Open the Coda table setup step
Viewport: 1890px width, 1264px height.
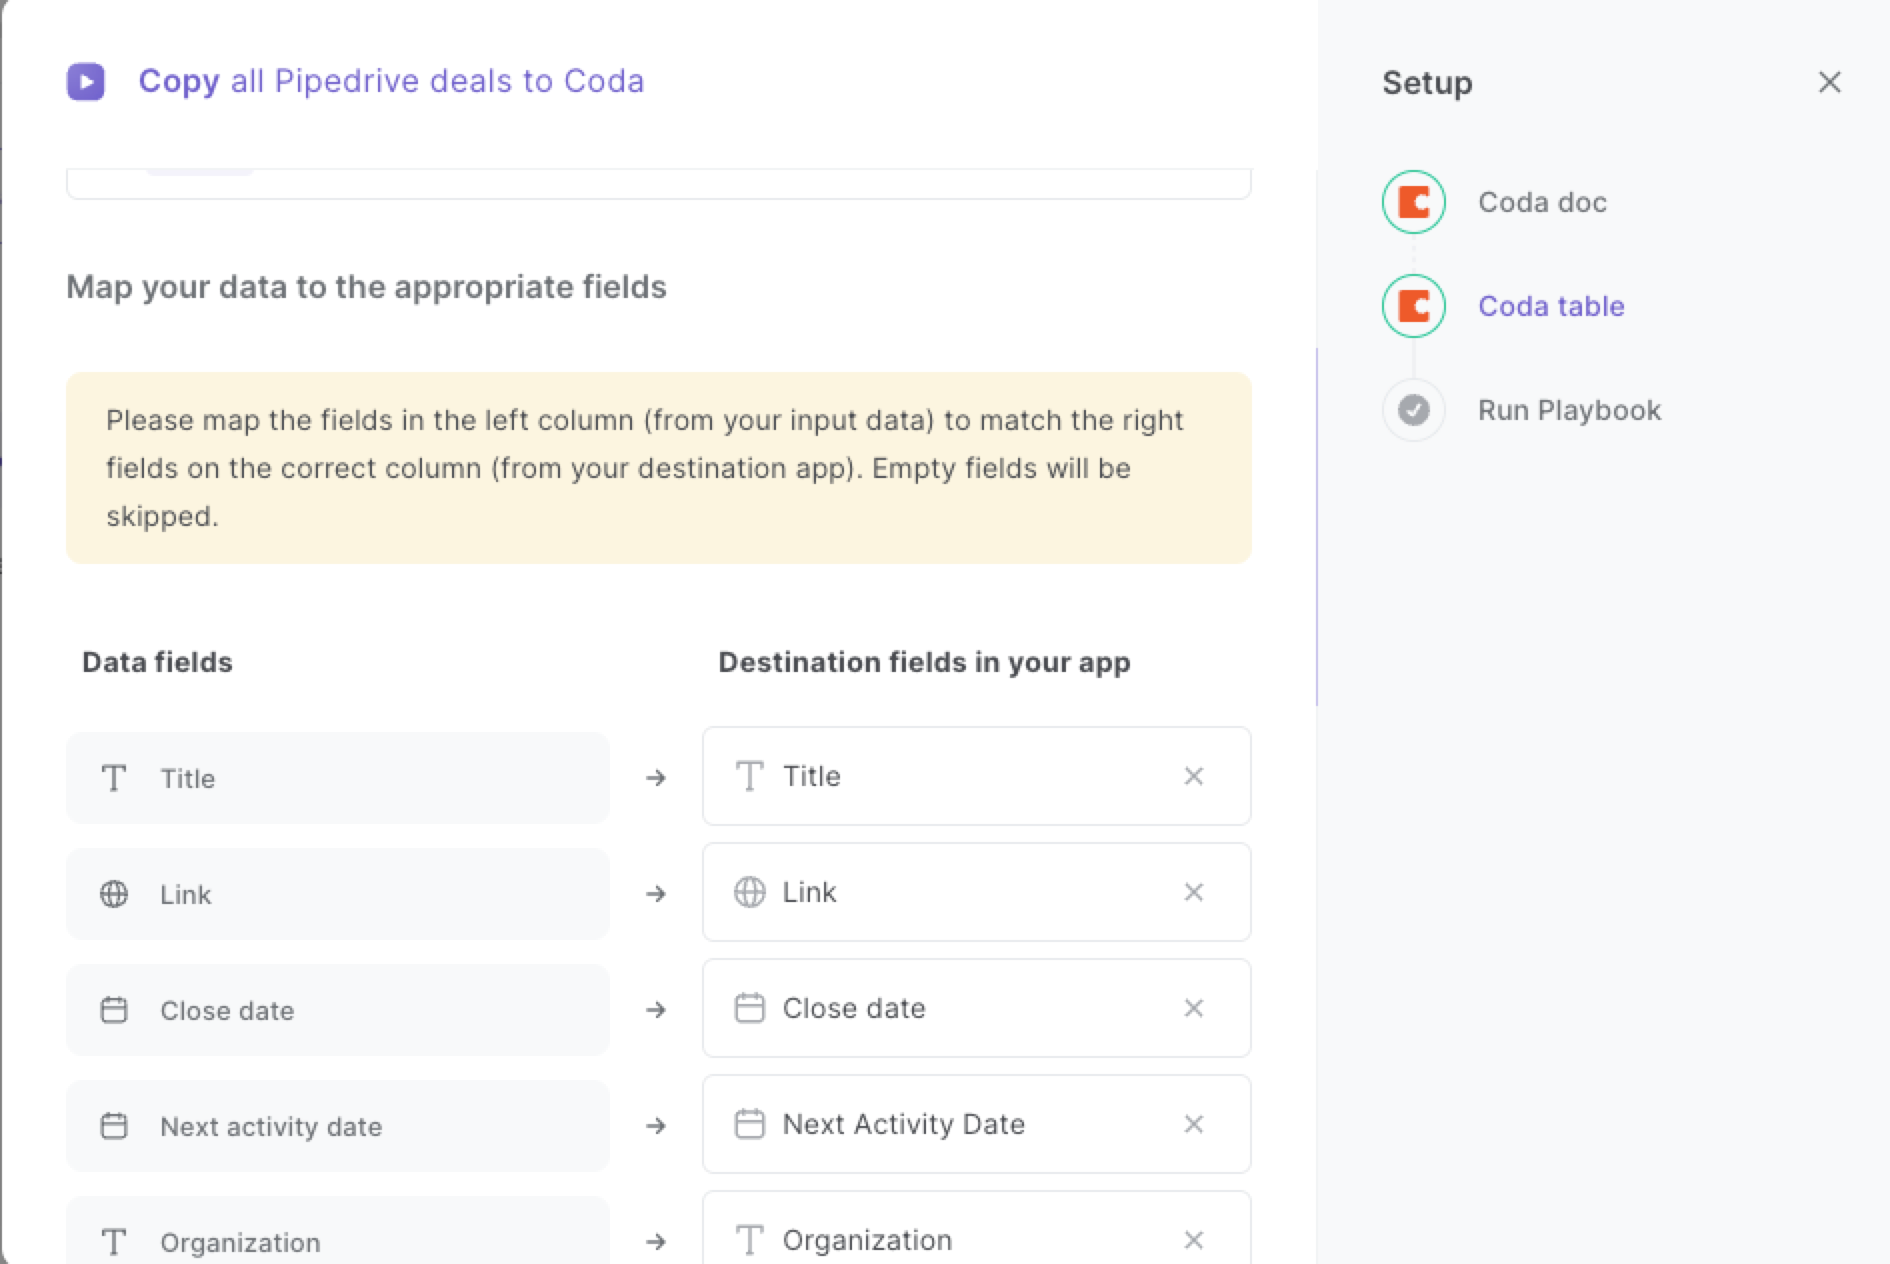(x=1551, y=306)
